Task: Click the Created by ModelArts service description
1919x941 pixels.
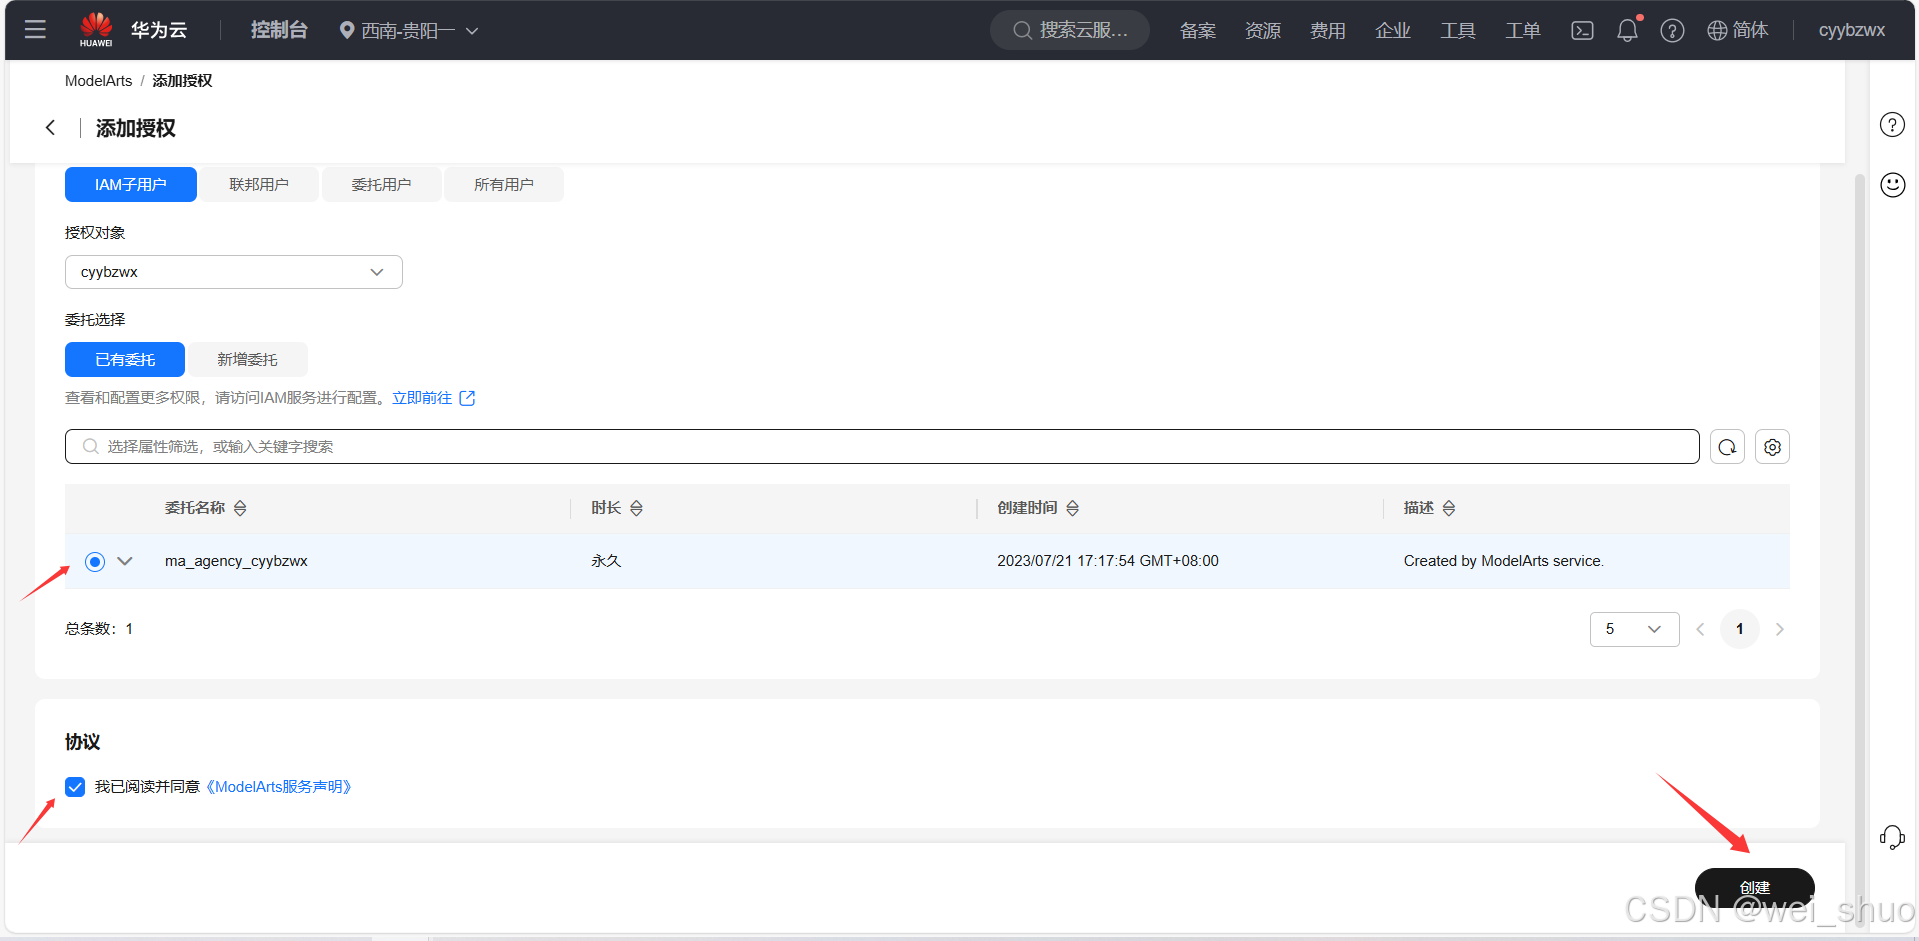Action: pyautogui.click(x=1504, y=561)
